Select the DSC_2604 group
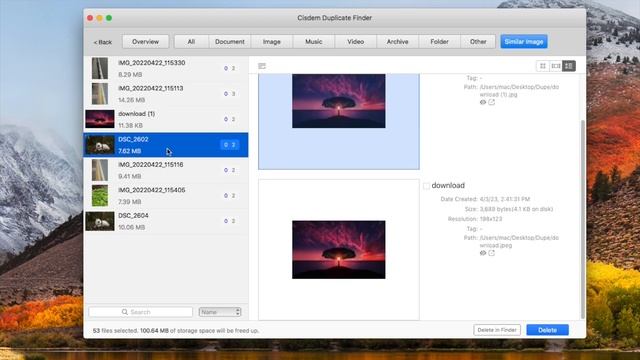 point(166,221)
